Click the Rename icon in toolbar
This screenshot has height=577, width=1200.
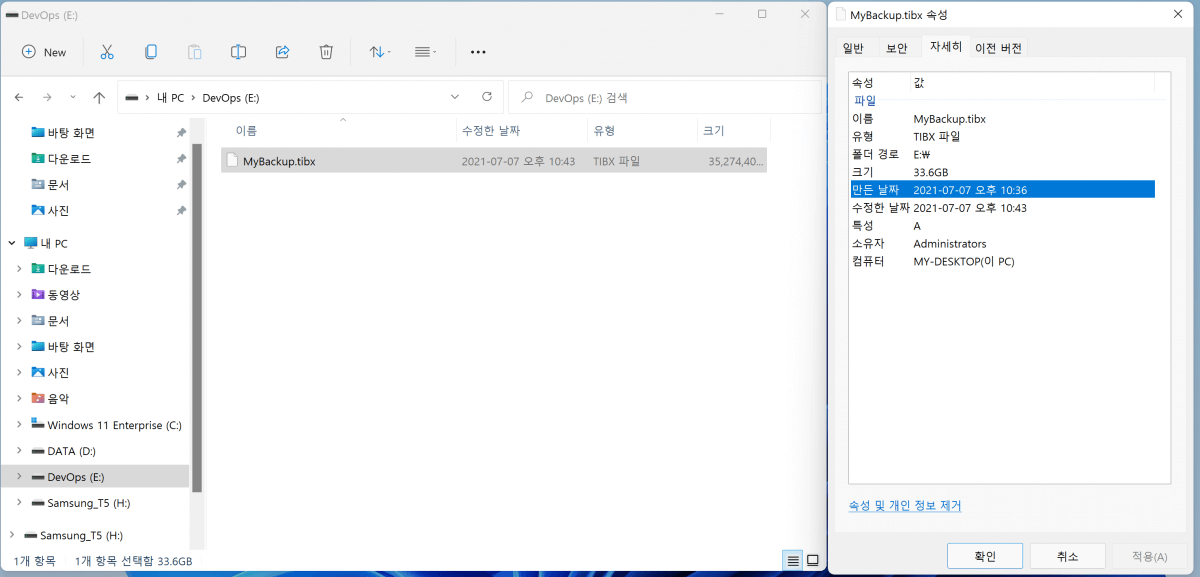(x=238, y=52)
